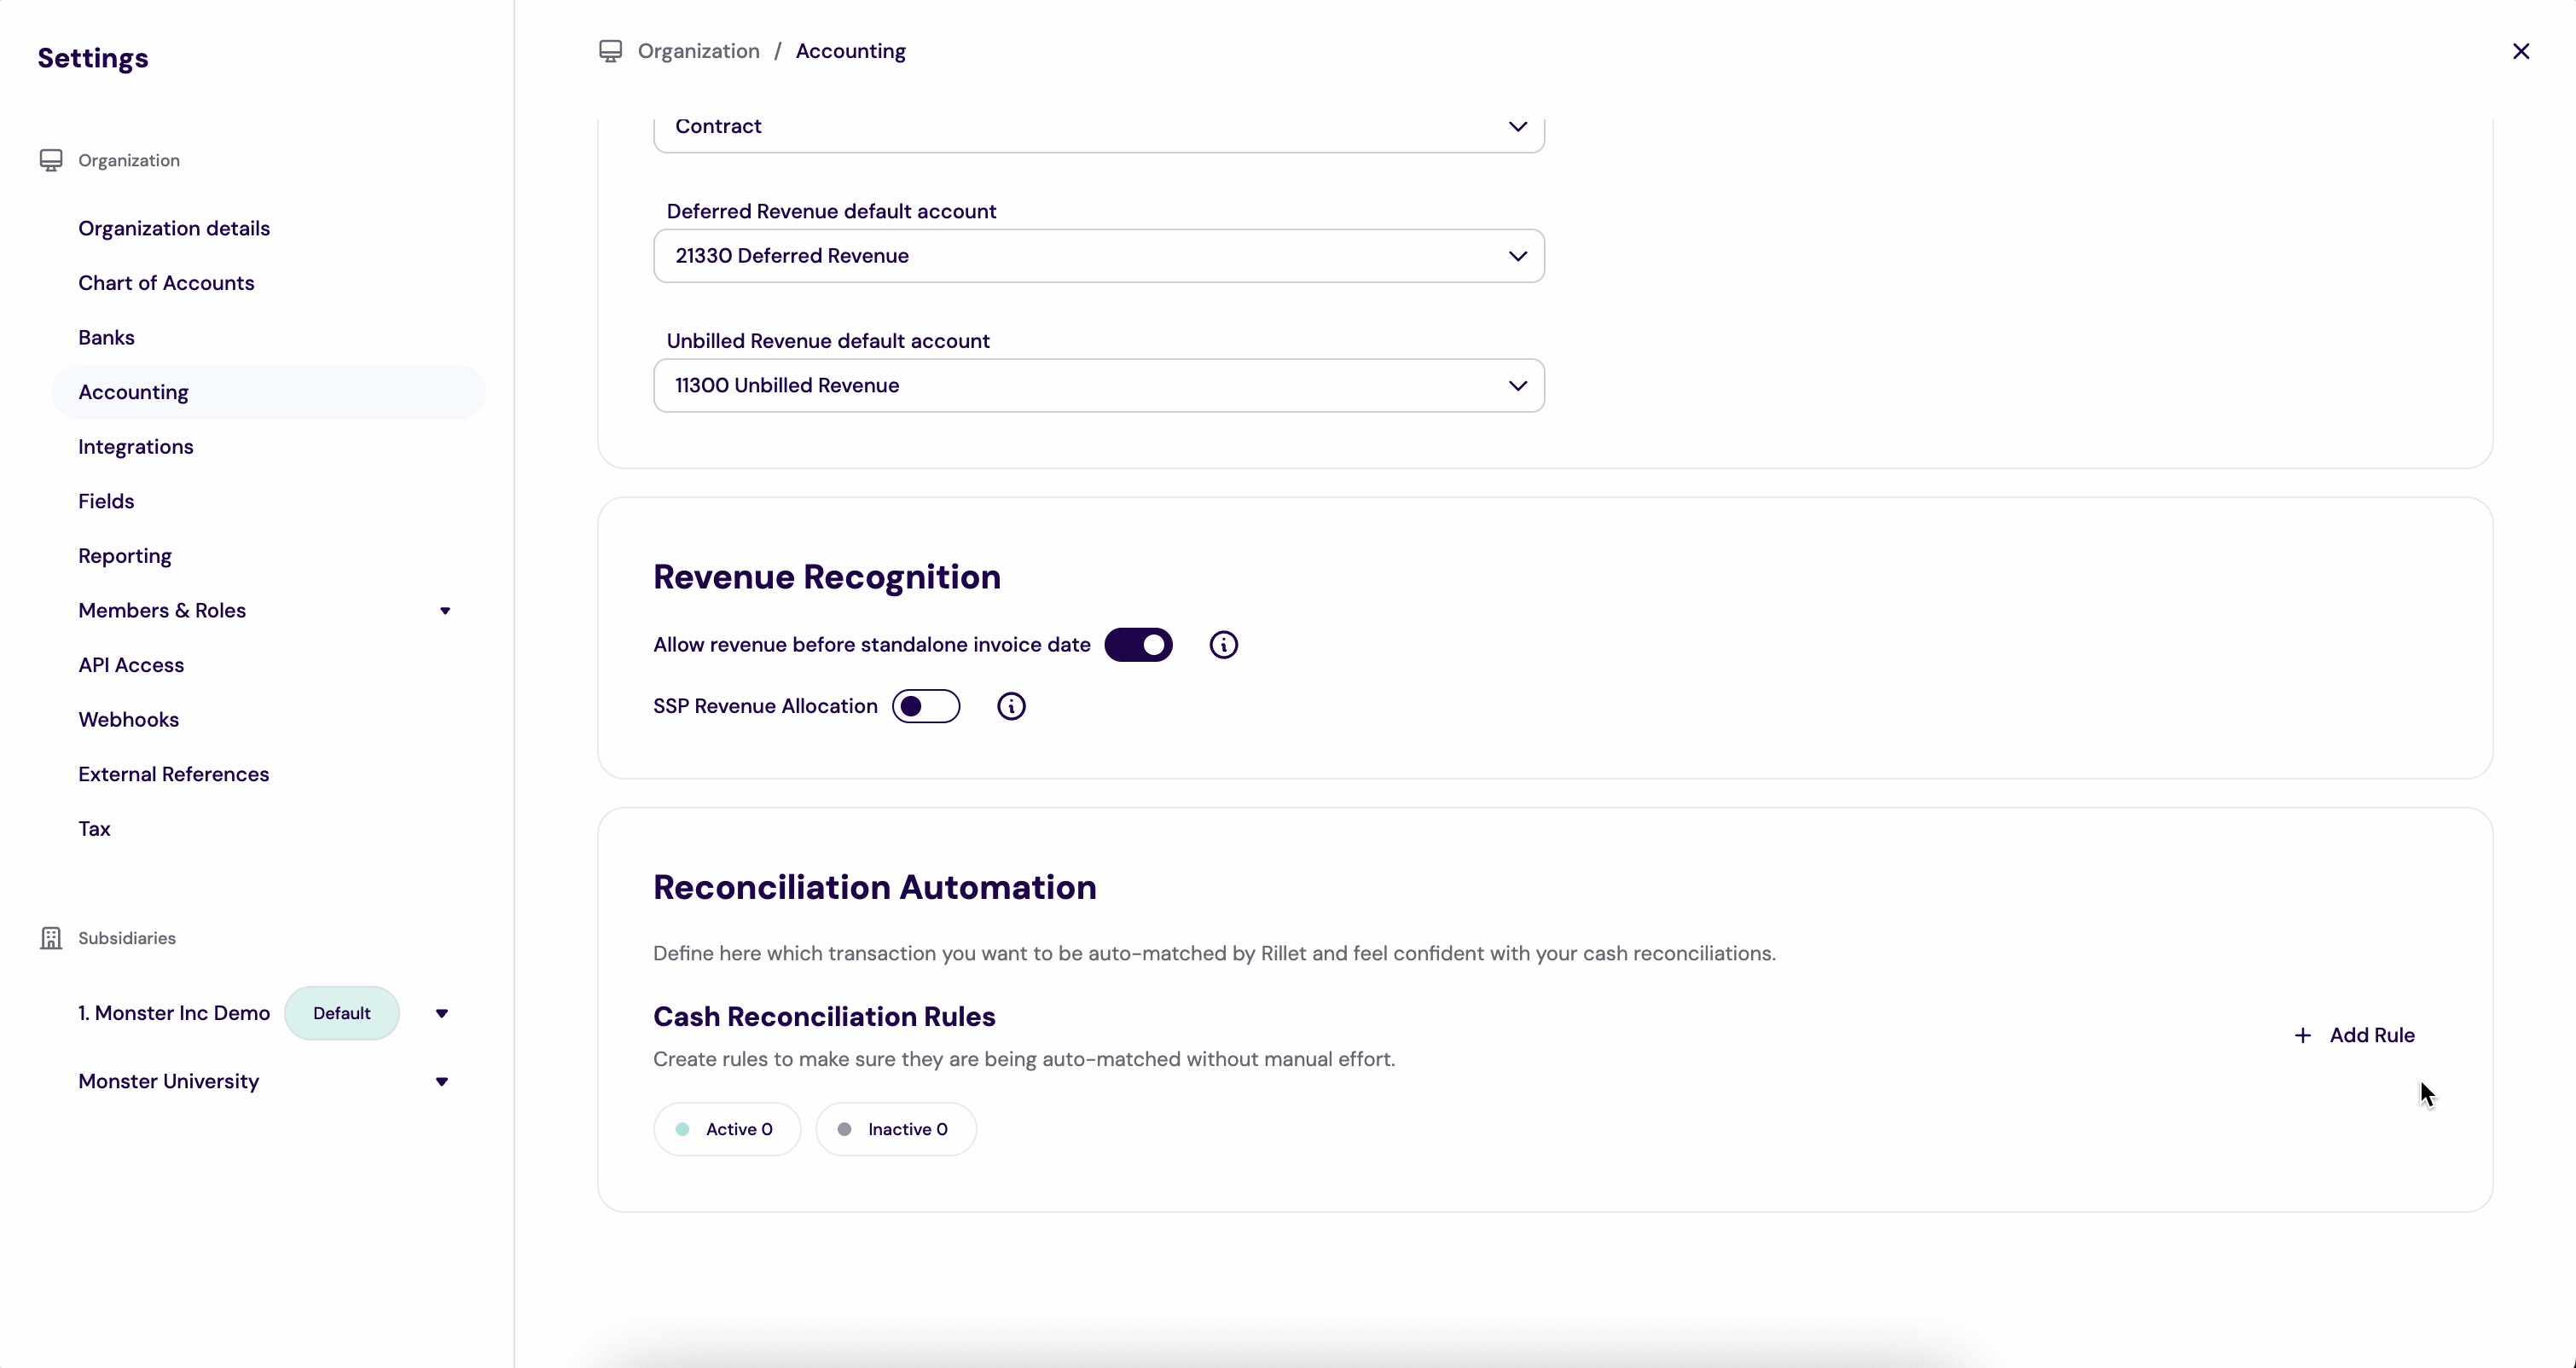Screen dimensions: 2576x1368
Task: Click the breadcrumb monitor icon
Action: (x=610, y=51)
